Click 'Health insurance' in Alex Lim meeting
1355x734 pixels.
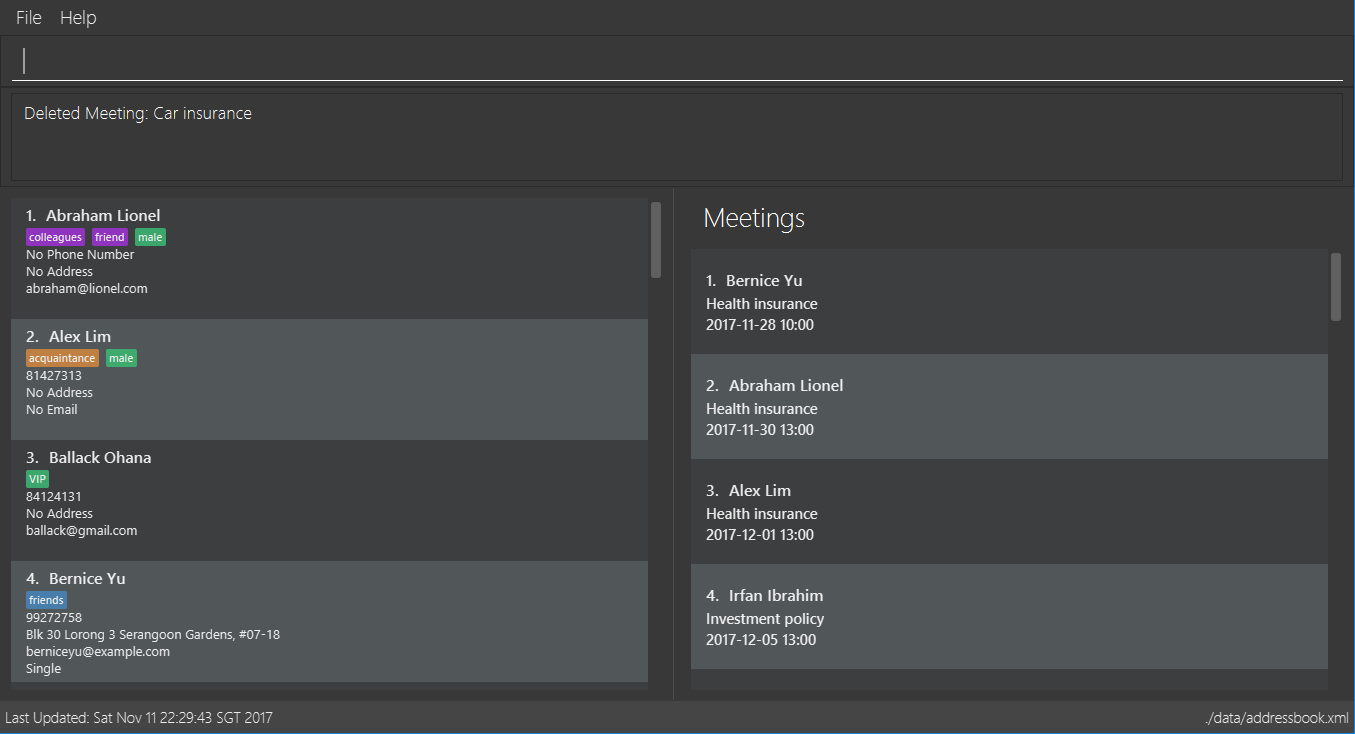click(762, 514)
